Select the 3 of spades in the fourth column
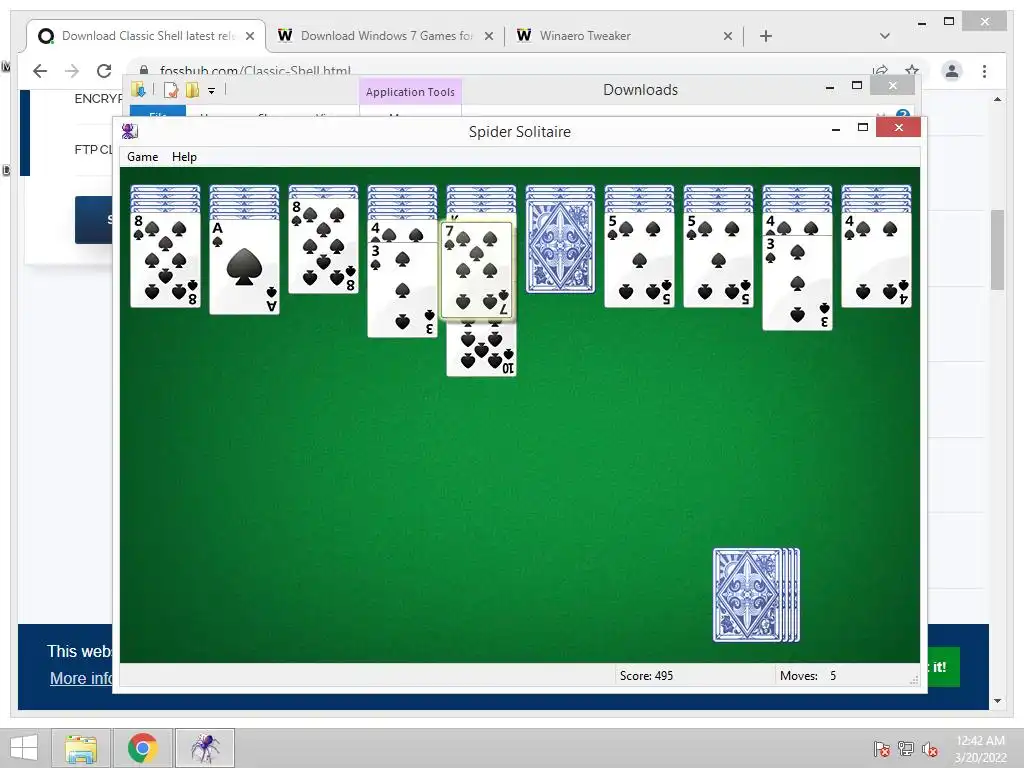Viewport: 1024px width, 768px height. [402, 290]
